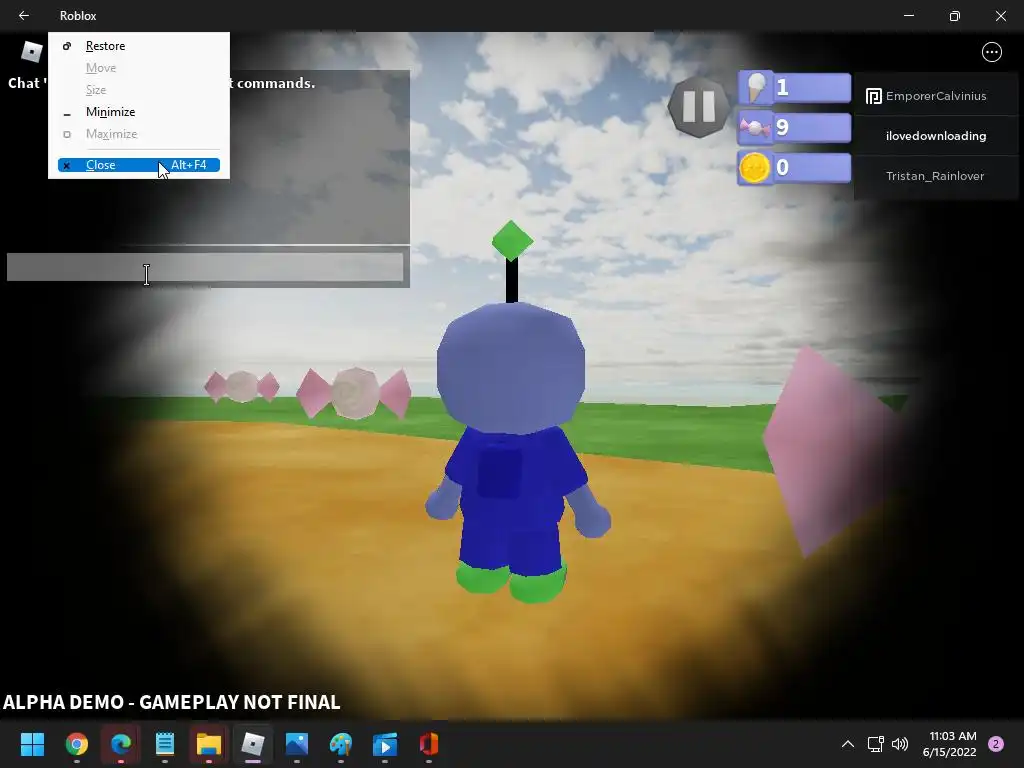Click the network status tray icon
The image size is (1024, 768).
pos(875,744)
